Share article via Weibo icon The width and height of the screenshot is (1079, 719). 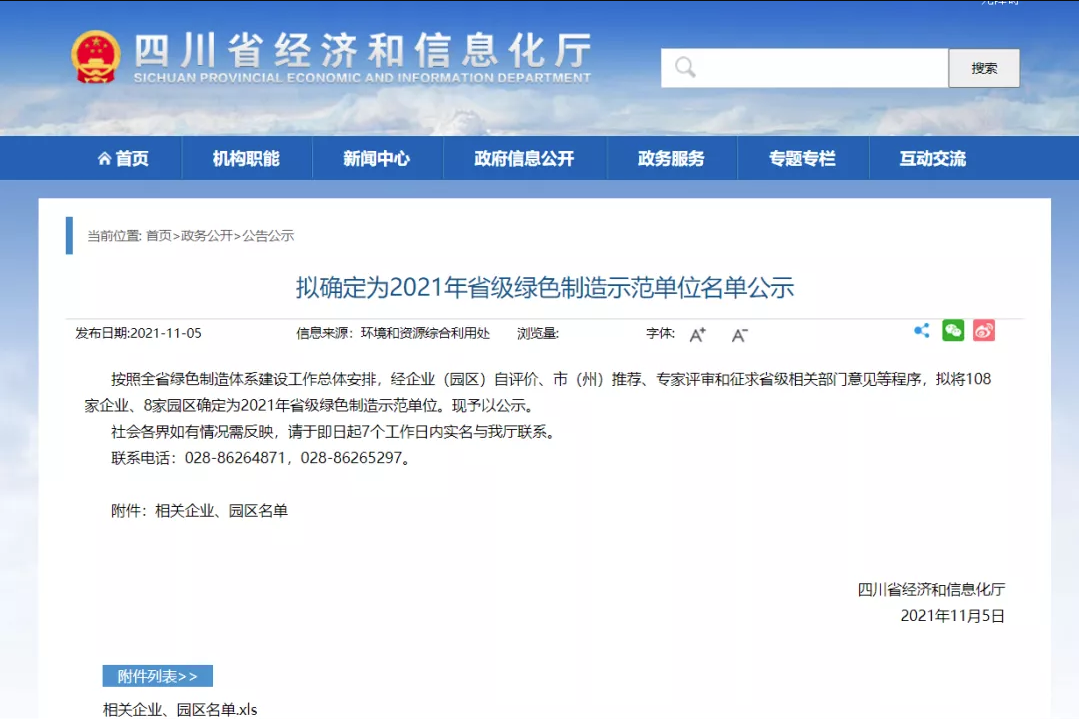pos(984,331)
